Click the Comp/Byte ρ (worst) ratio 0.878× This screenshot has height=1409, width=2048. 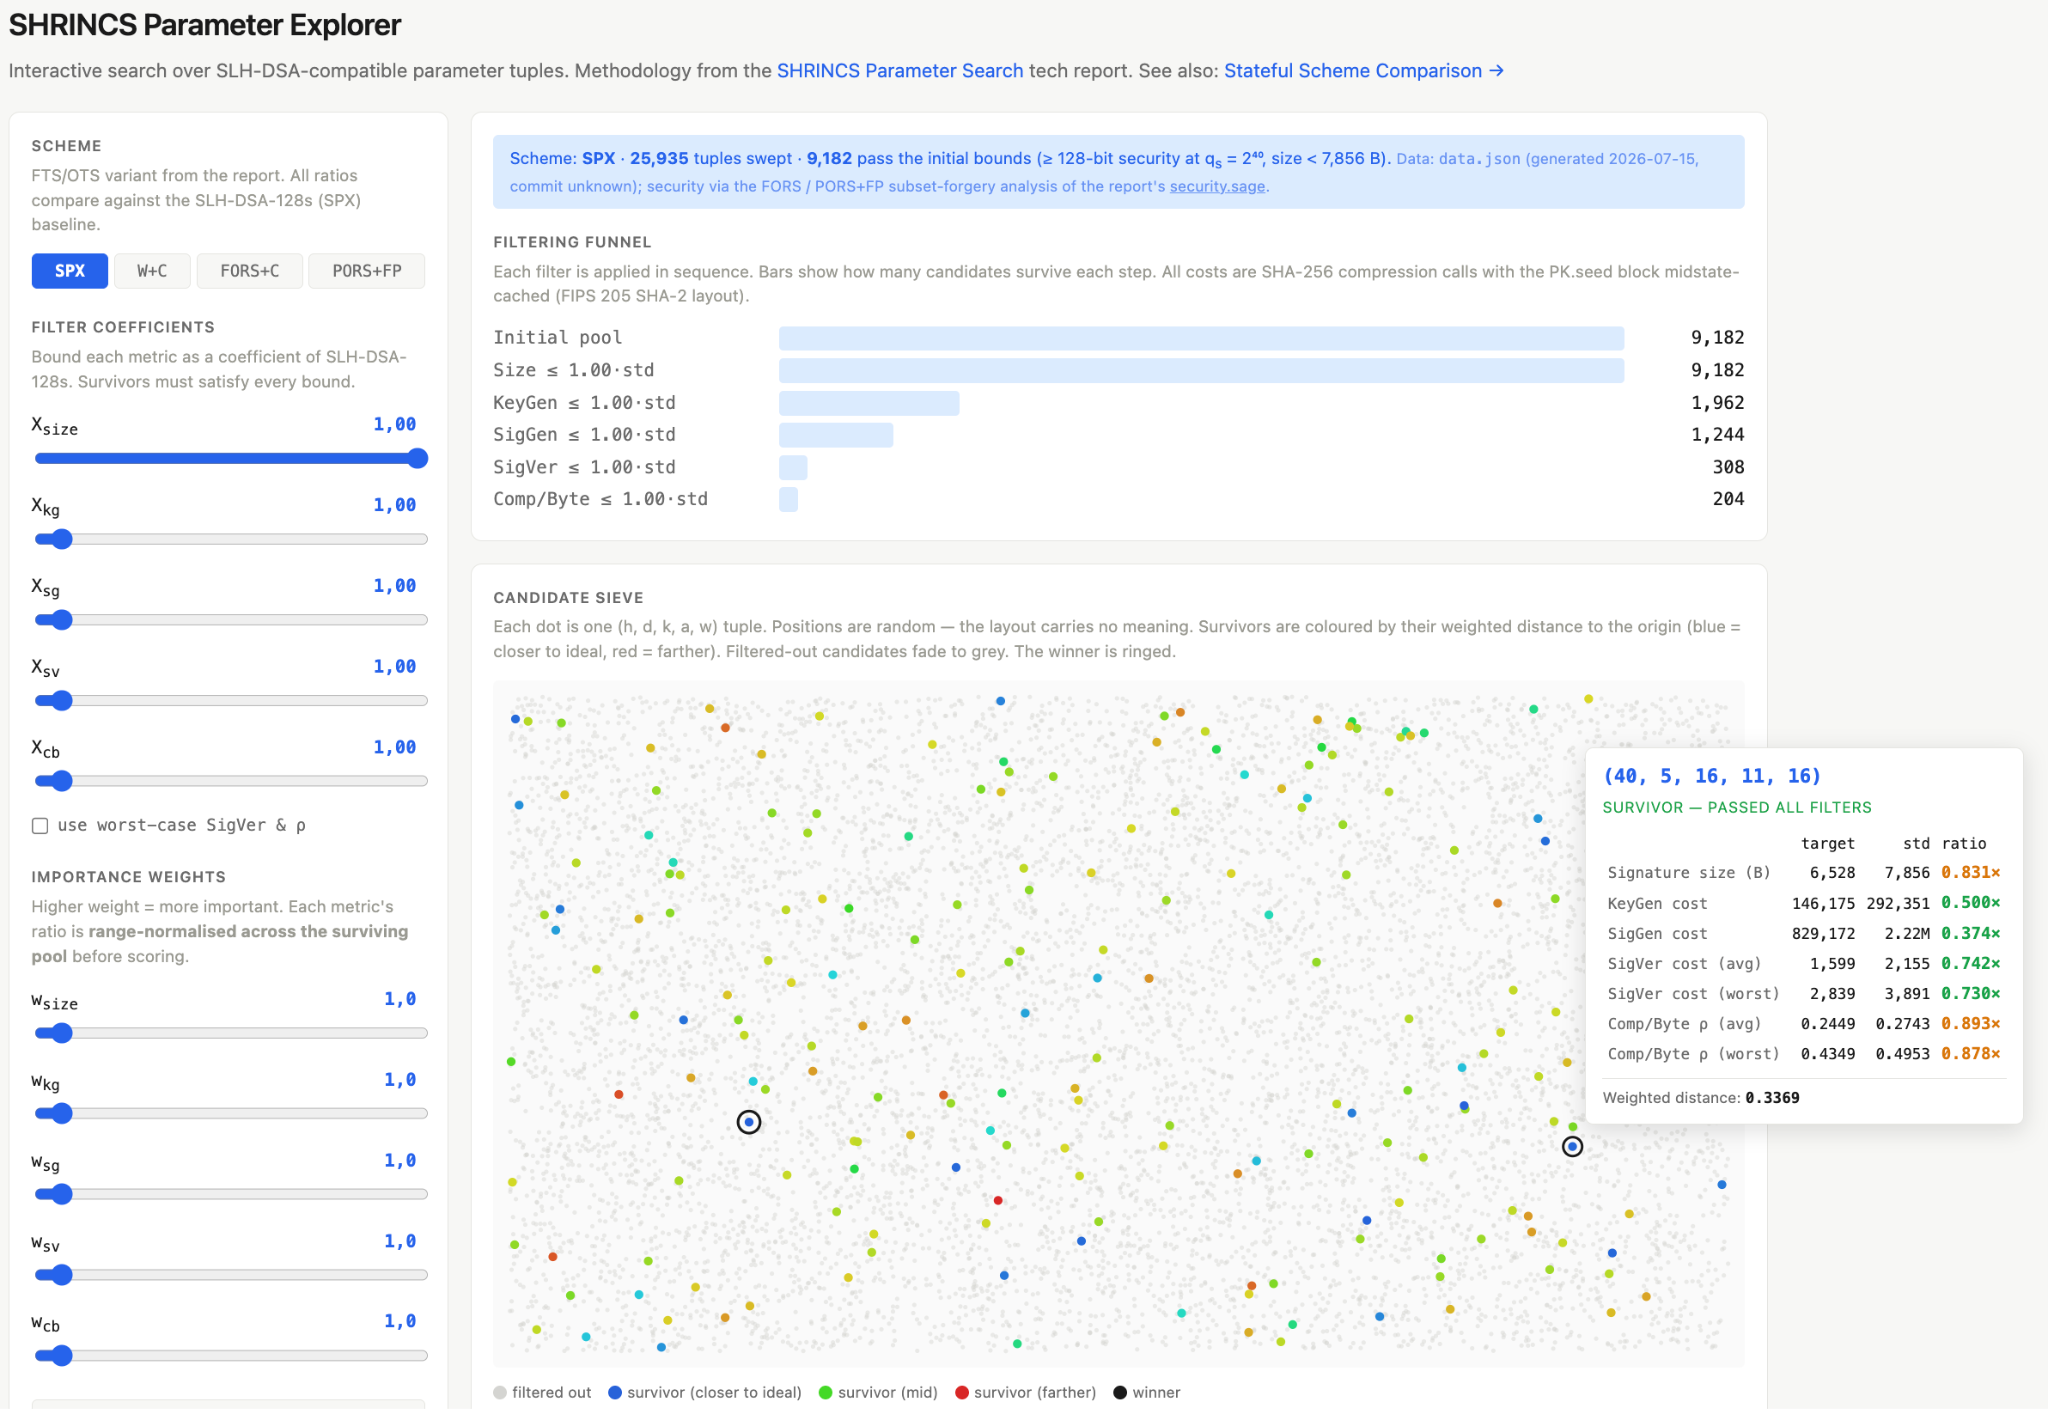click(1970, 1054)
